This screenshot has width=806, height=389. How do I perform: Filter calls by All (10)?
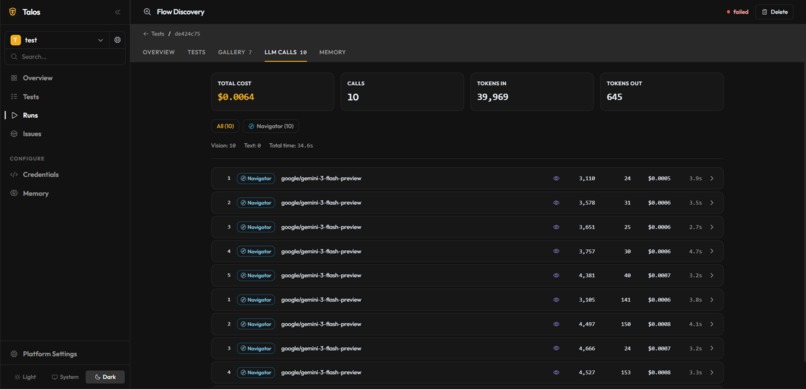(225, 126)
